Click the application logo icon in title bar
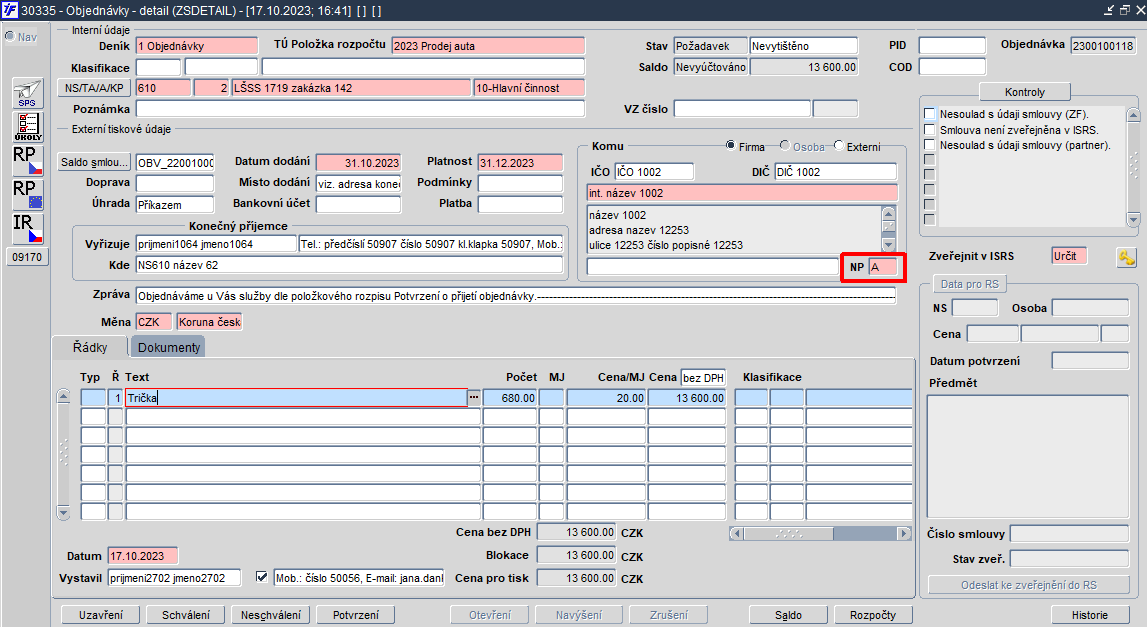The width and height of the screenshot is (1147, 627). pyautogui.click(x=10, y=10)
